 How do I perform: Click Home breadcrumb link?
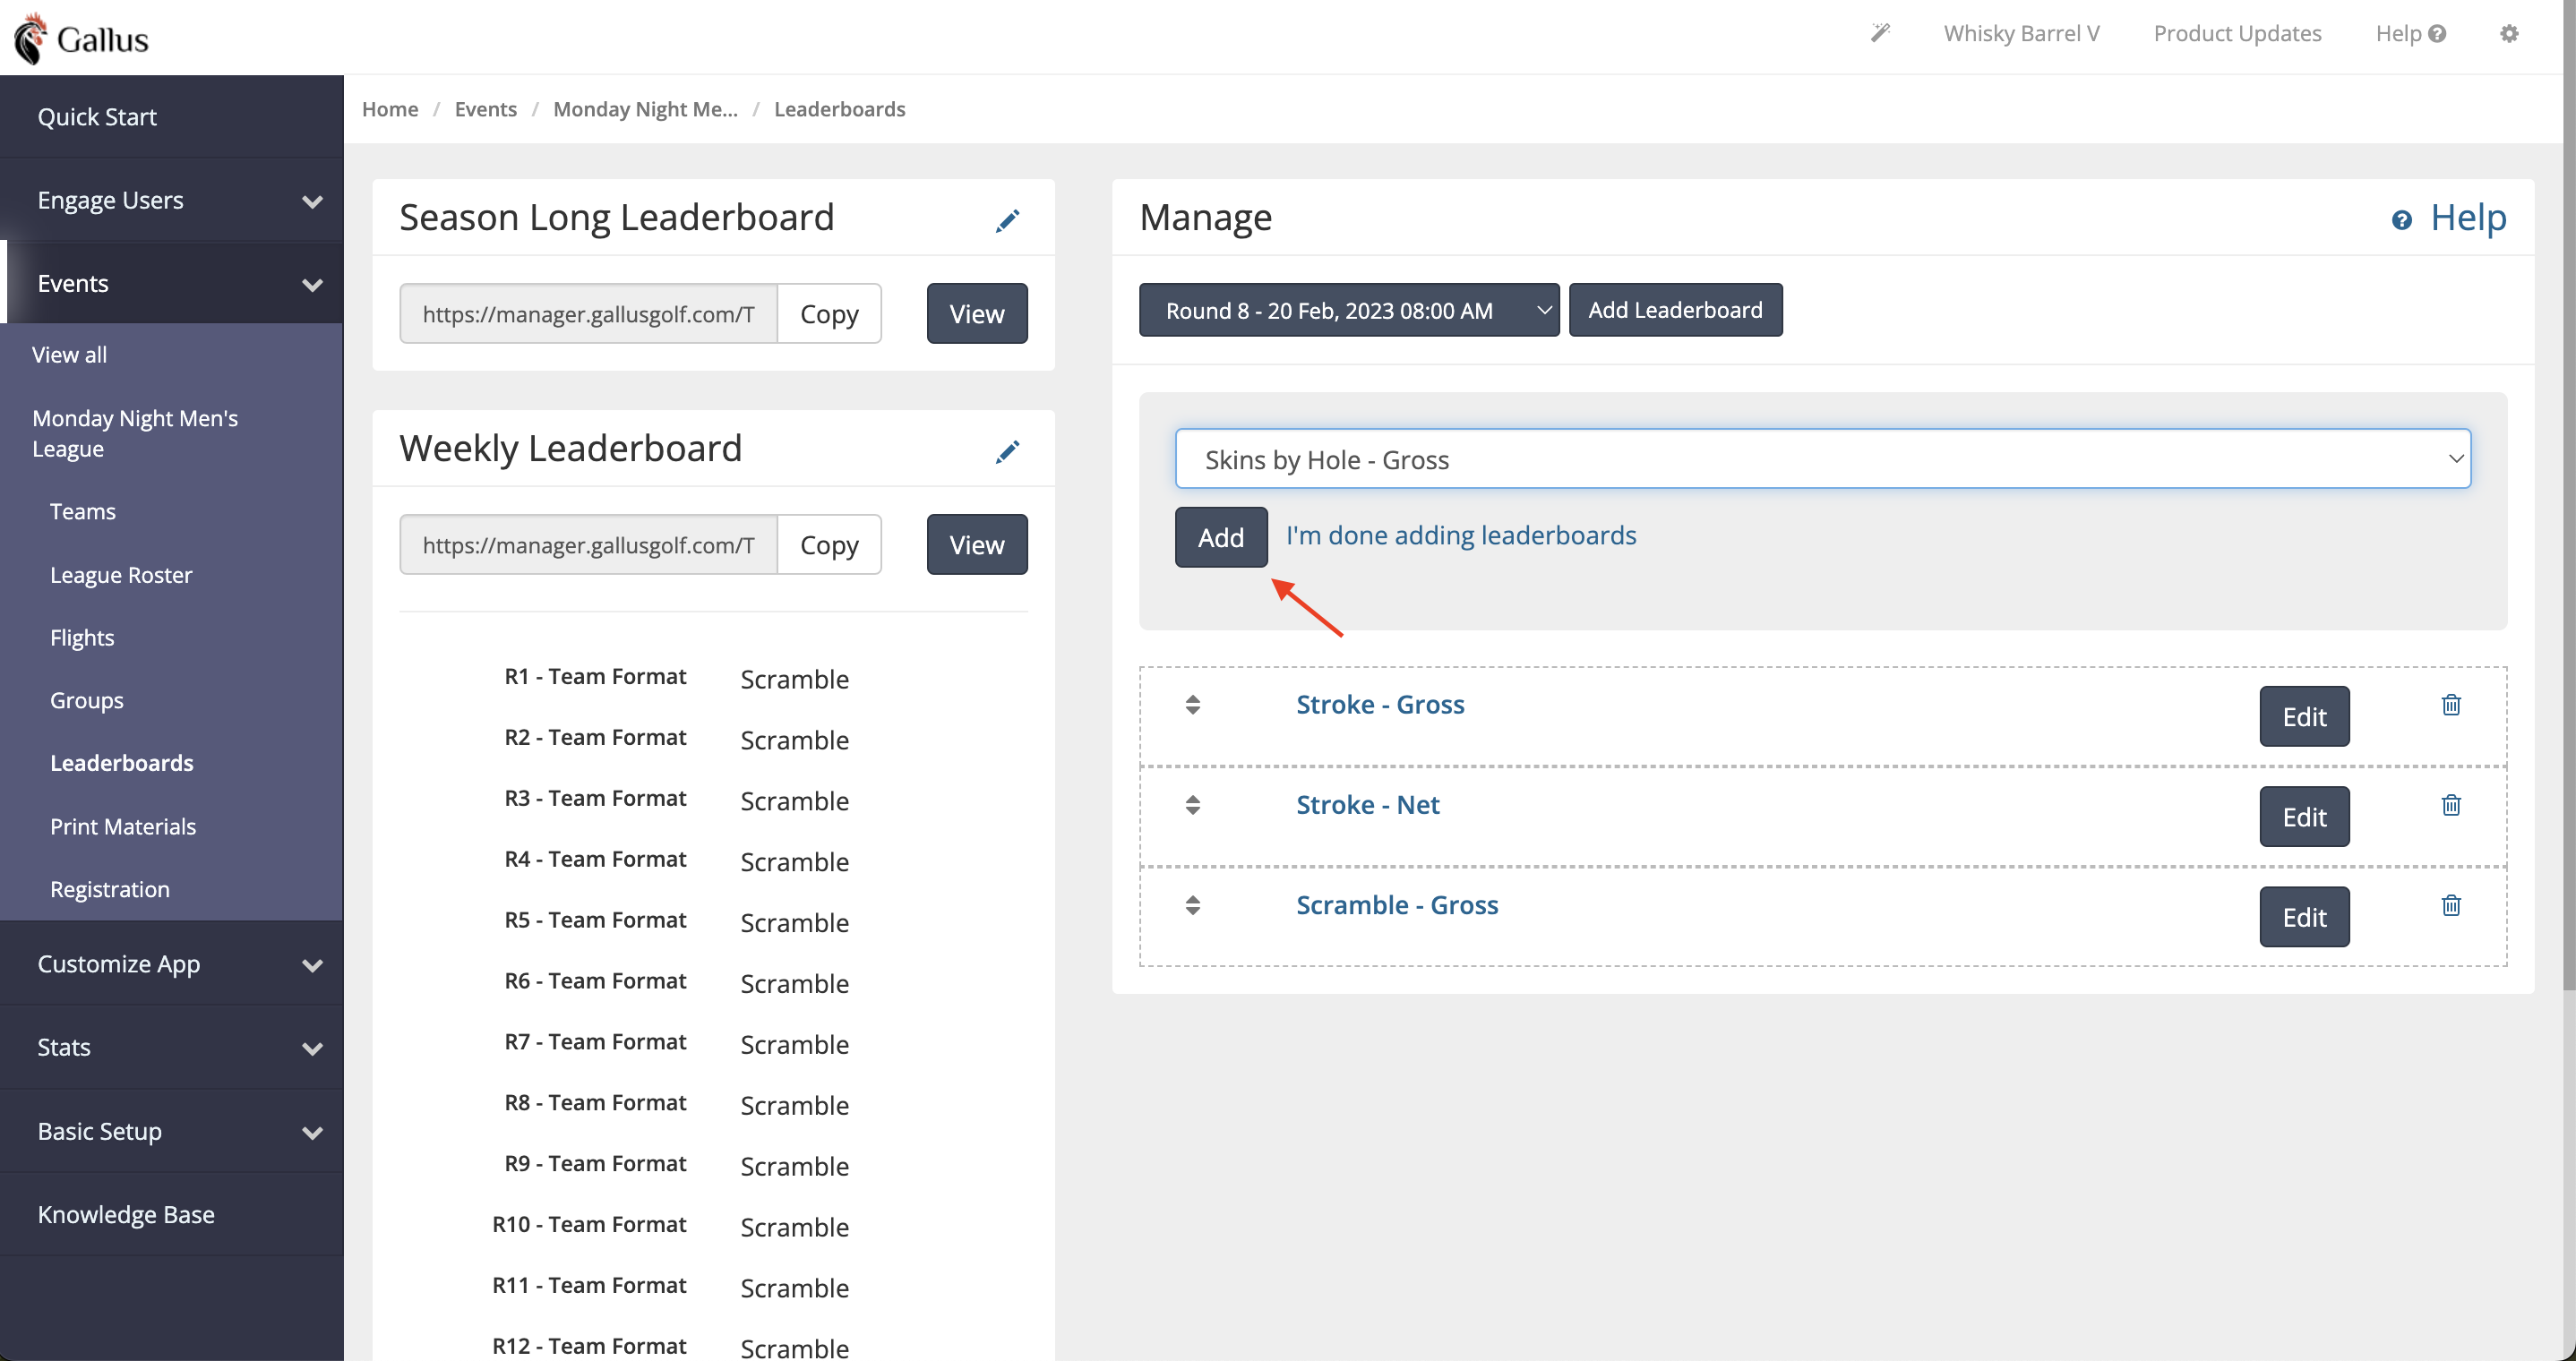(x=390, y=109)
